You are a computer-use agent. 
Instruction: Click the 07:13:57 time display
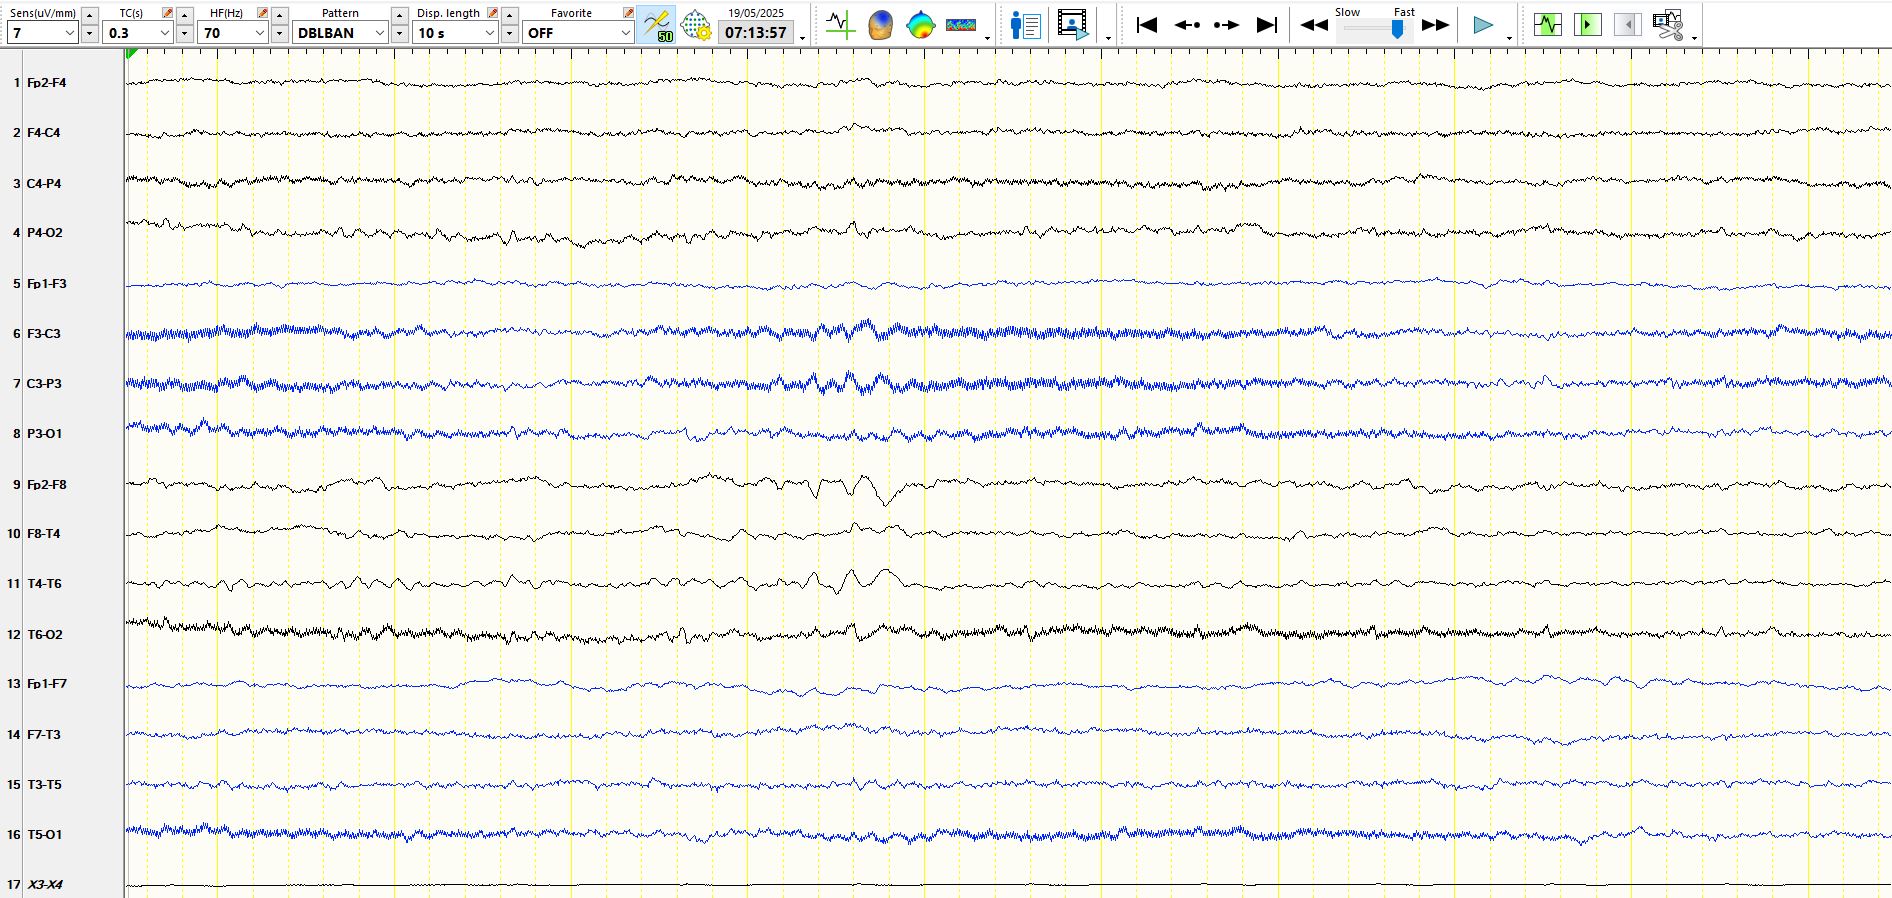755,33
